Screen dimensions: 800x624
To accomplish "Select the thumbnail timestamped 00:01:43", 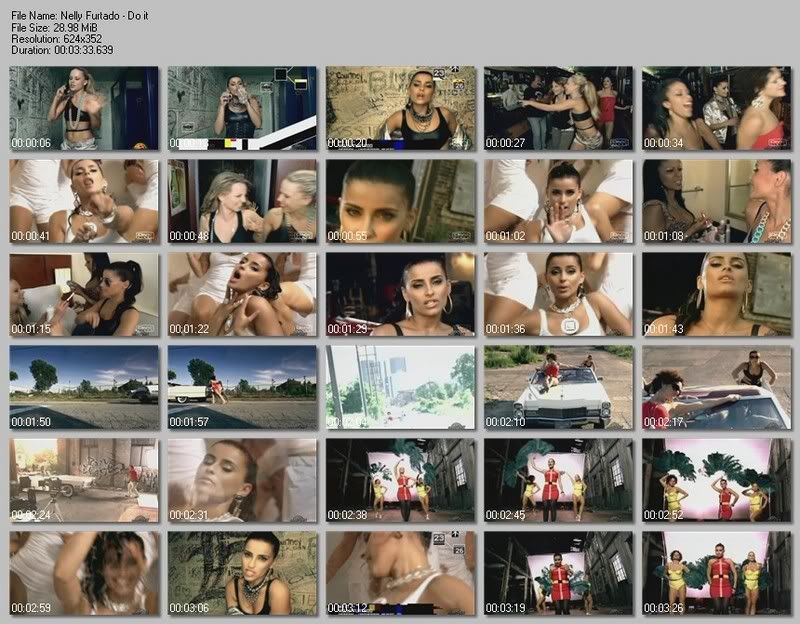I will click(x=717, y=294).
